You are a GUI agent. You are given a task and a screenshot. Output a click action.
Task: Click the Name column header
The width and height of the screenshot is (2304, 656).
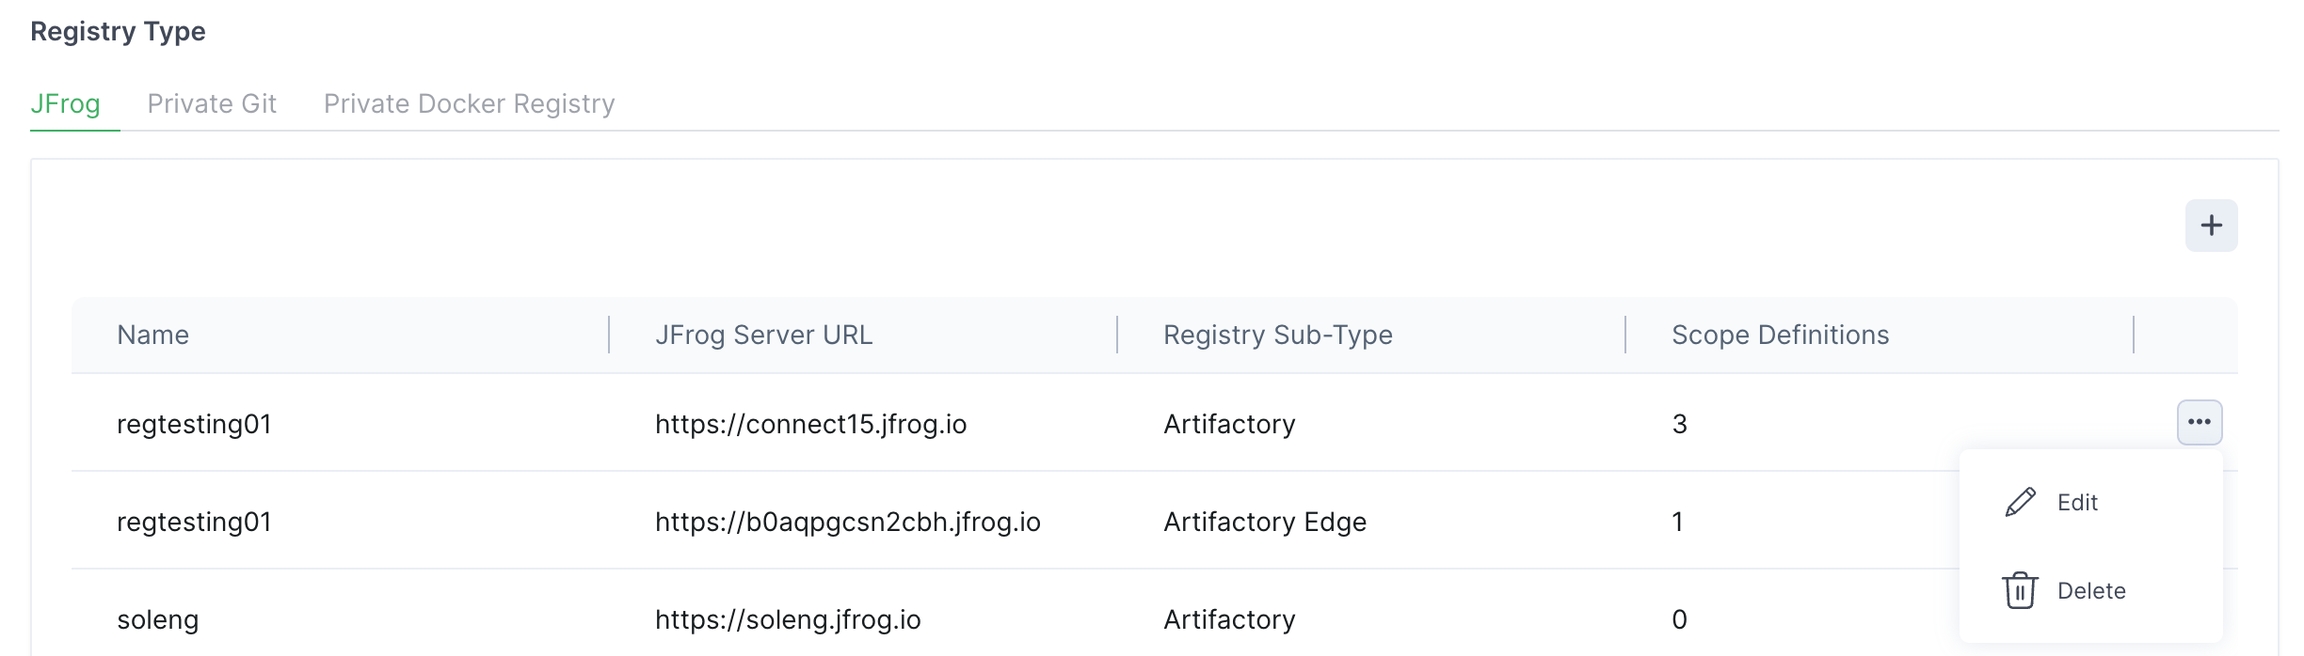[x=153, y=335]
